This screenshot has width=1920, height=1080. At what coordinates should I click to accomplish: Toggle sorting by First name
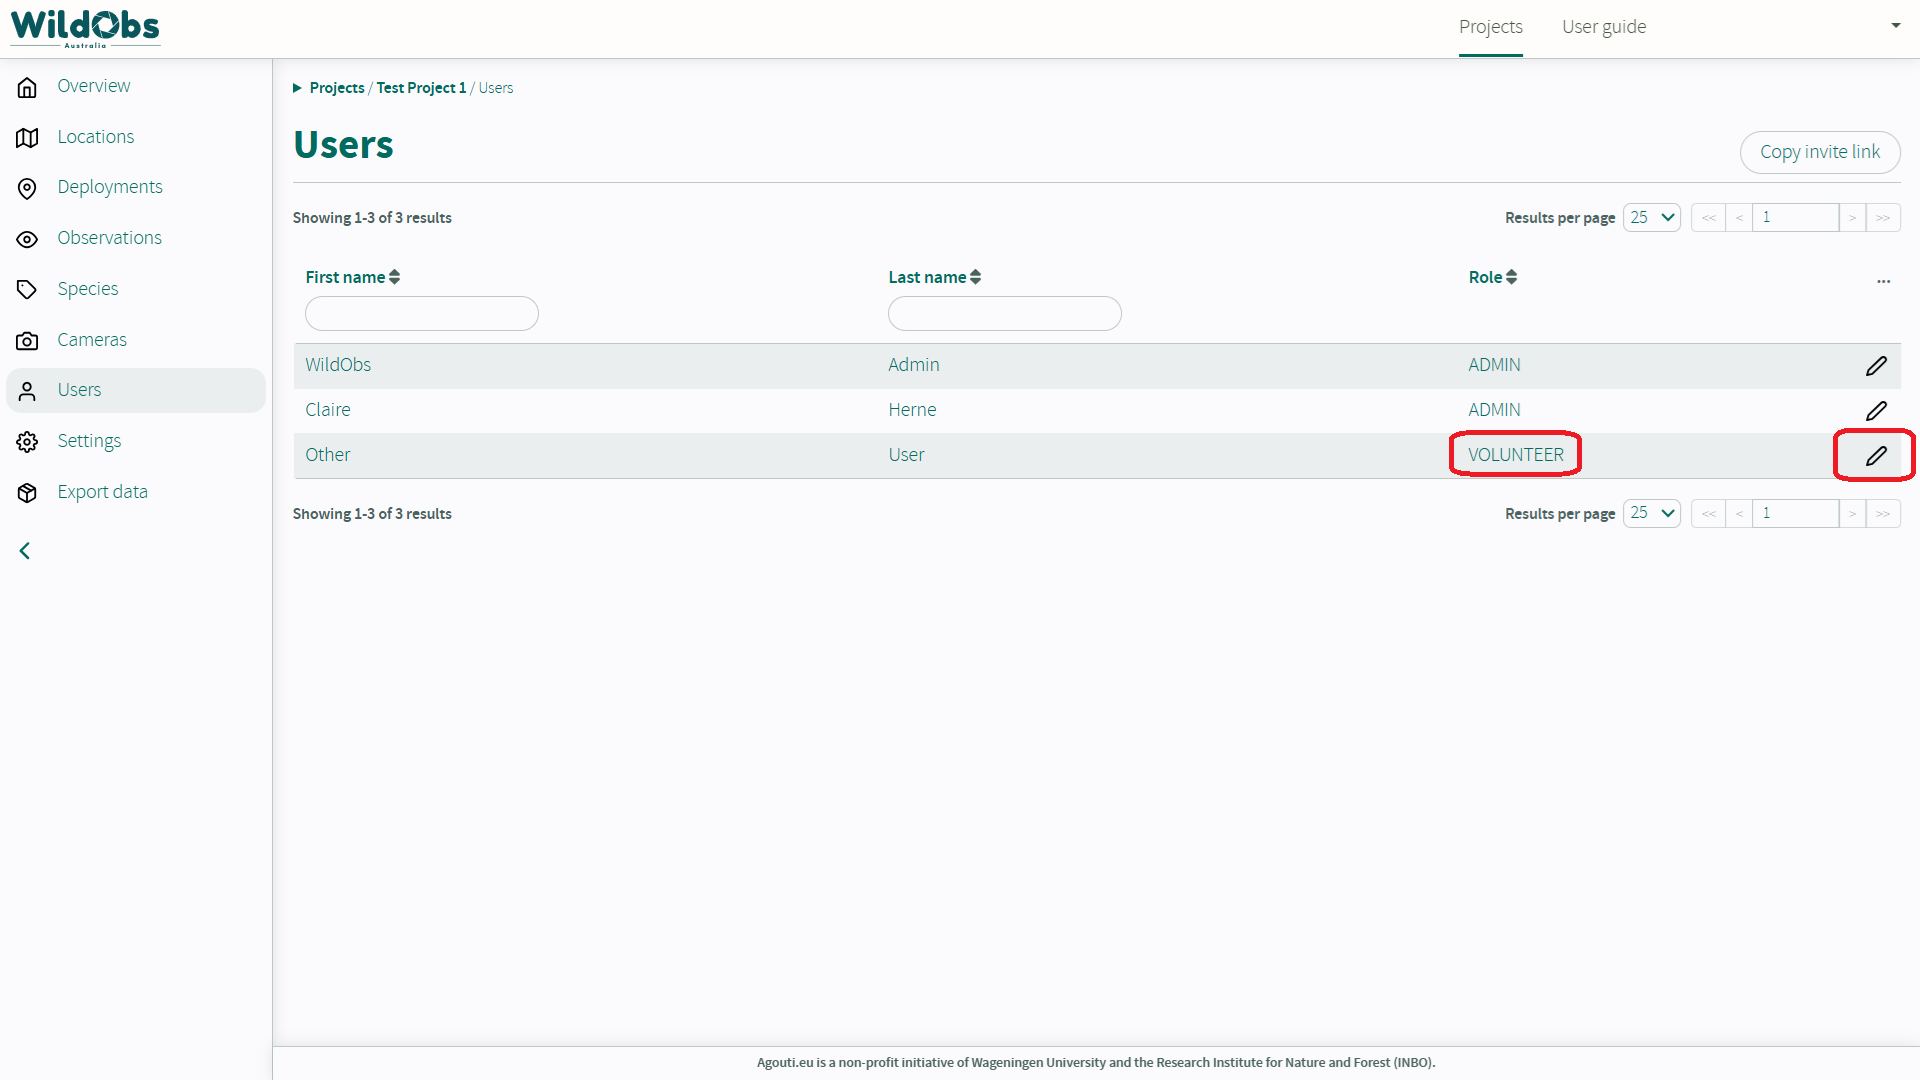[394, 277]
